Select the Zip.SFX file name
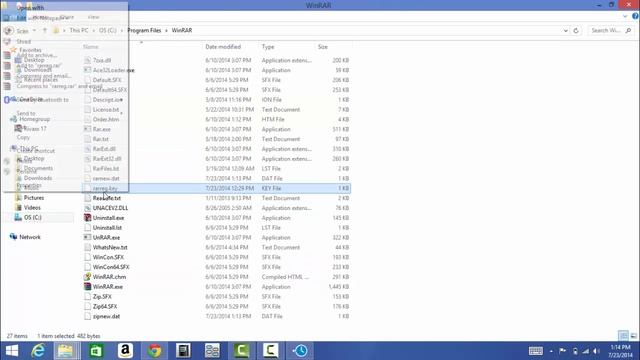 pyautogui.click(x=102, y=297)
